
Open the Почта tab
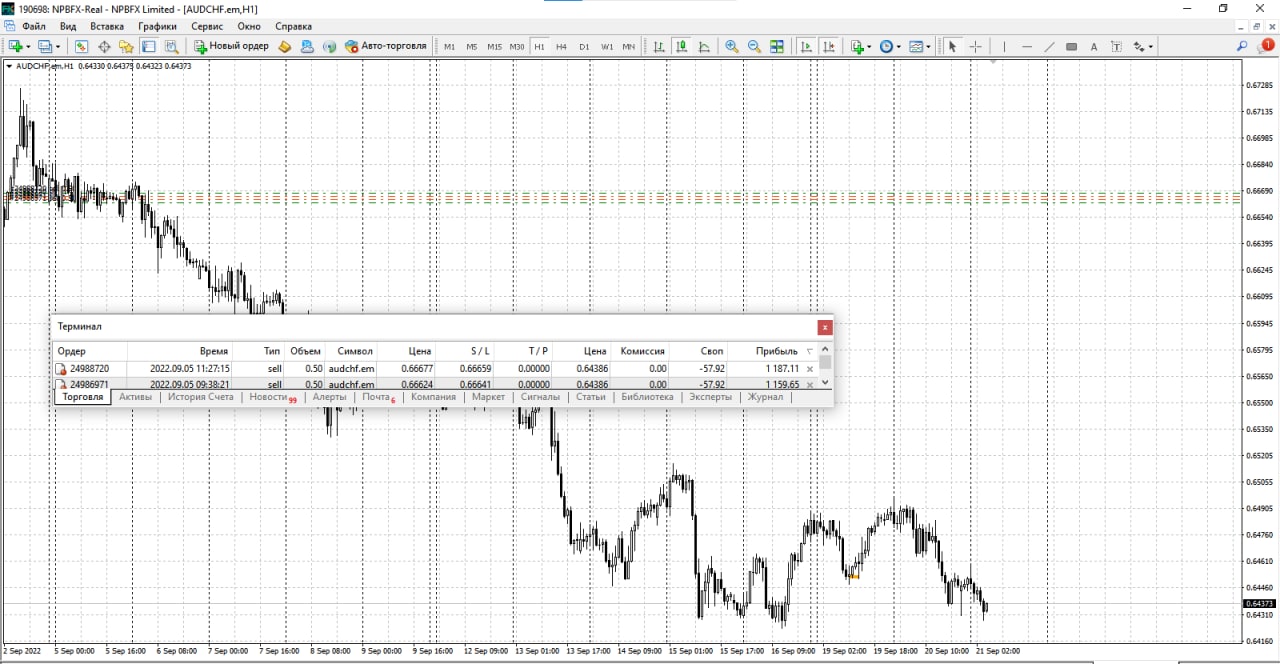(376, 397)
